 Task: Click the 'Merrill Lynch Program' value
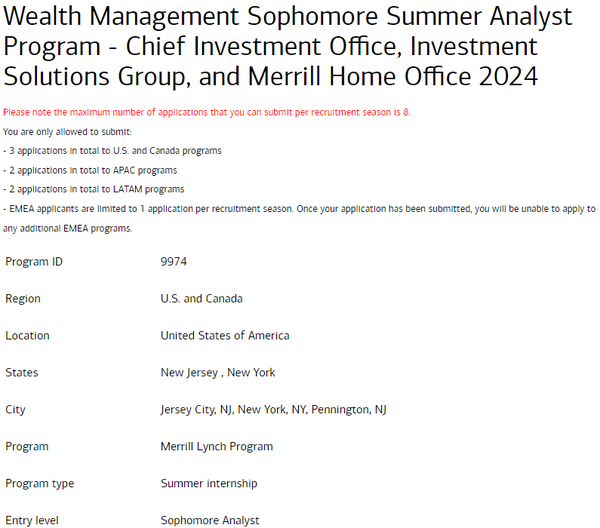click(x=216, y=447)
